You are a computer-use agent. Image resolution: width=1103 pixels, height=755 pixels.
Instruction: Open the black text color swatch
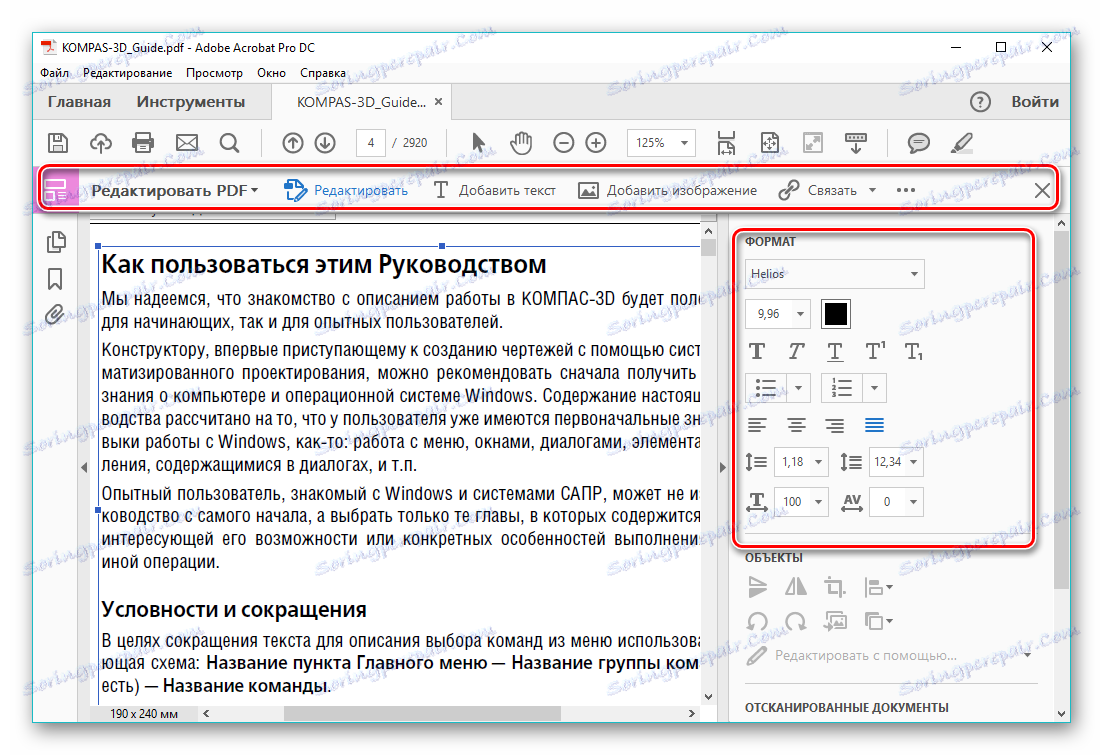point(835,313)
